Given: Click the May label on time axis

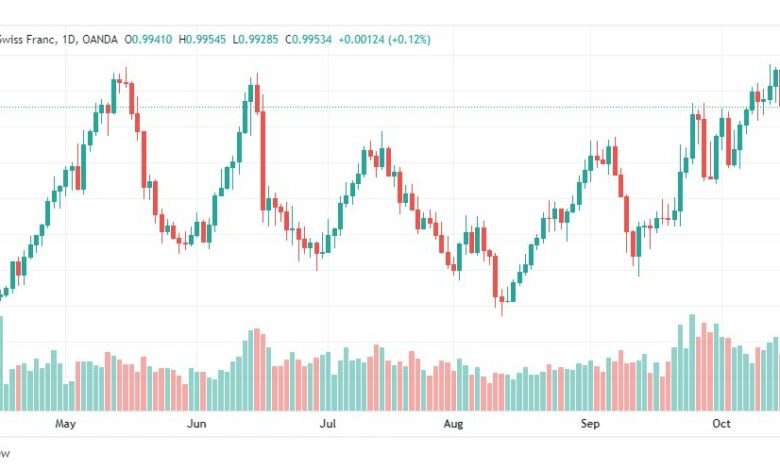Looking at the screenshot, I should coord(65,424).
